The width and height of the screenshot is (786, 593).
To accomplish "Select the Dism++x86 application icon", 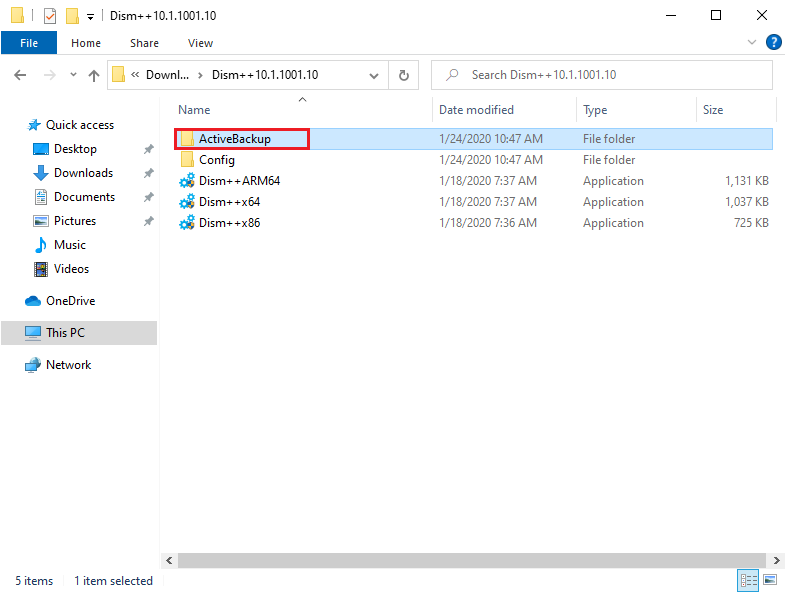I will point(187,223).
